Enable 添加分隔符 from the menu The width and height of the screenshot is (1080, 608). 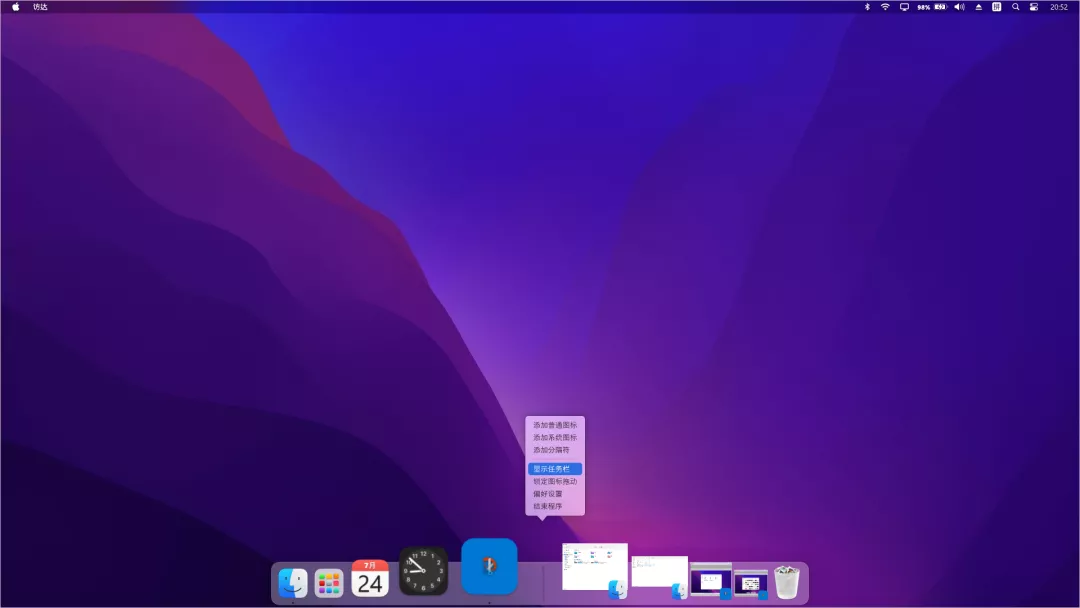(x=553, y=450)
